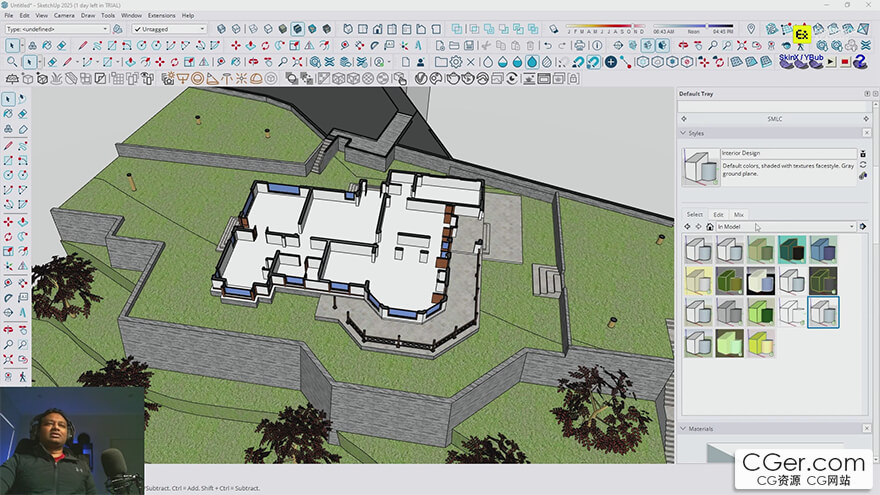Click the Select tab in Styles
Image resolution: width=880 pixels, height=495 pixels.
pos(695,214)
